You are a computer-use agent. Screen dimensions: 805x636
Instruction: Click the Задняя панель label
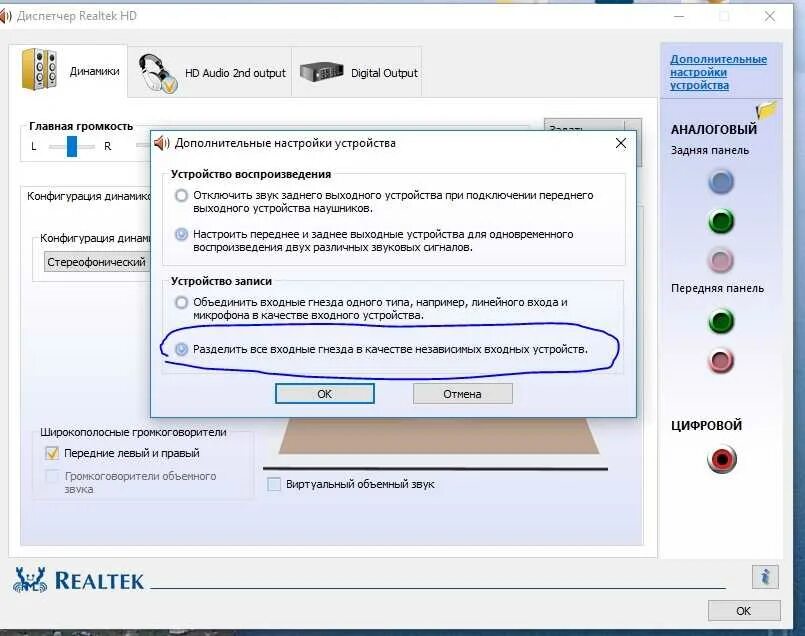(x=710, y=150)
